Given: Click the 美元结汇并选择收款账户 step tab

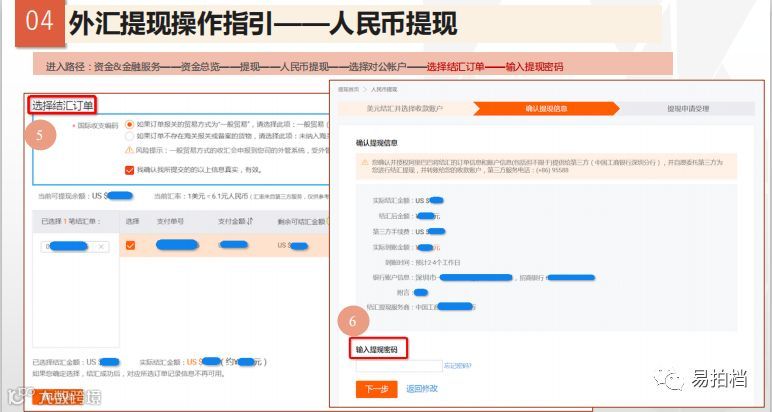Looking at the screenshot, I should [405, 108].
